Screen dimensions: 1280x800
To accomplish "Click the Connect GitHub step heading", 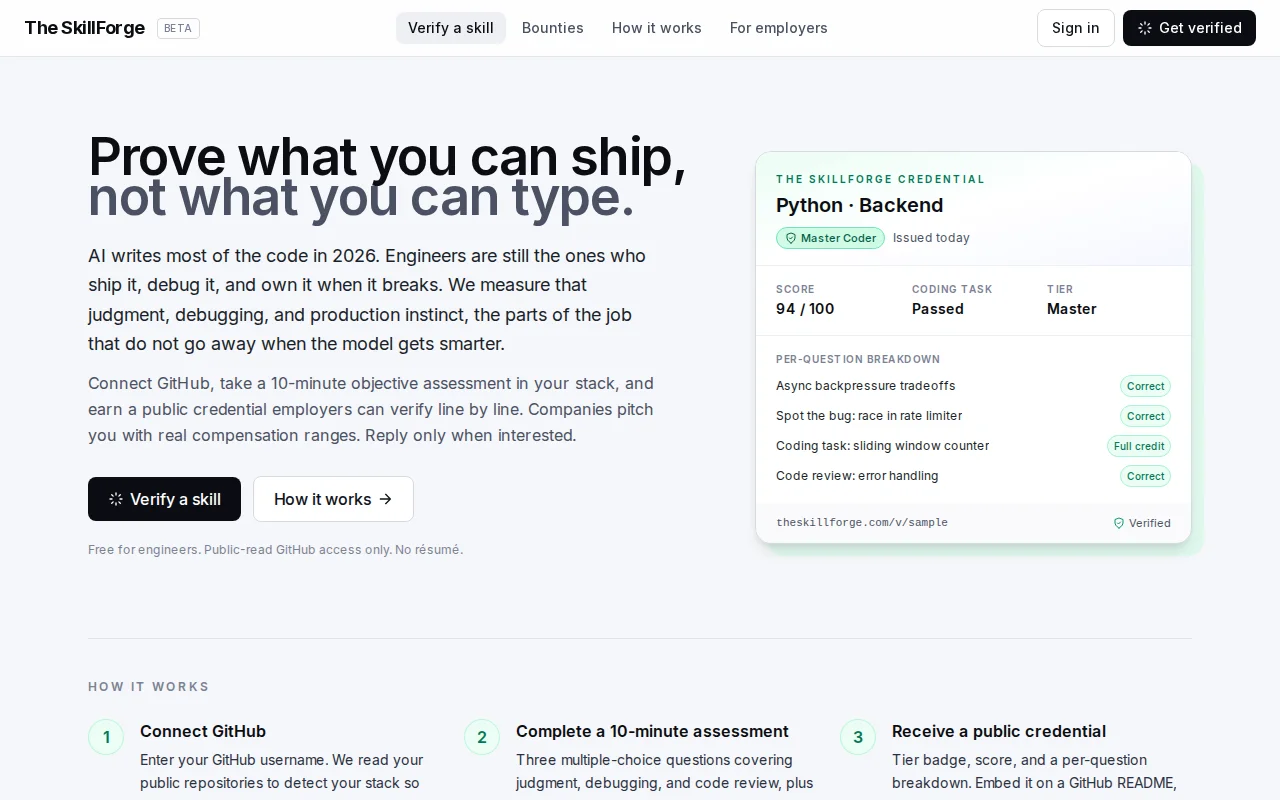I will pyautogui.click(x=203, y=731).
